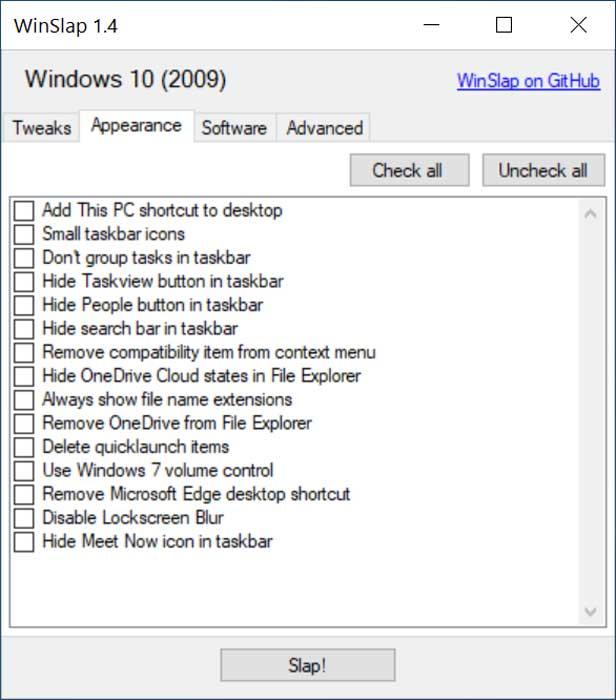
Task: Enable Add This PC shortcut to desktop
Action: 24,211
